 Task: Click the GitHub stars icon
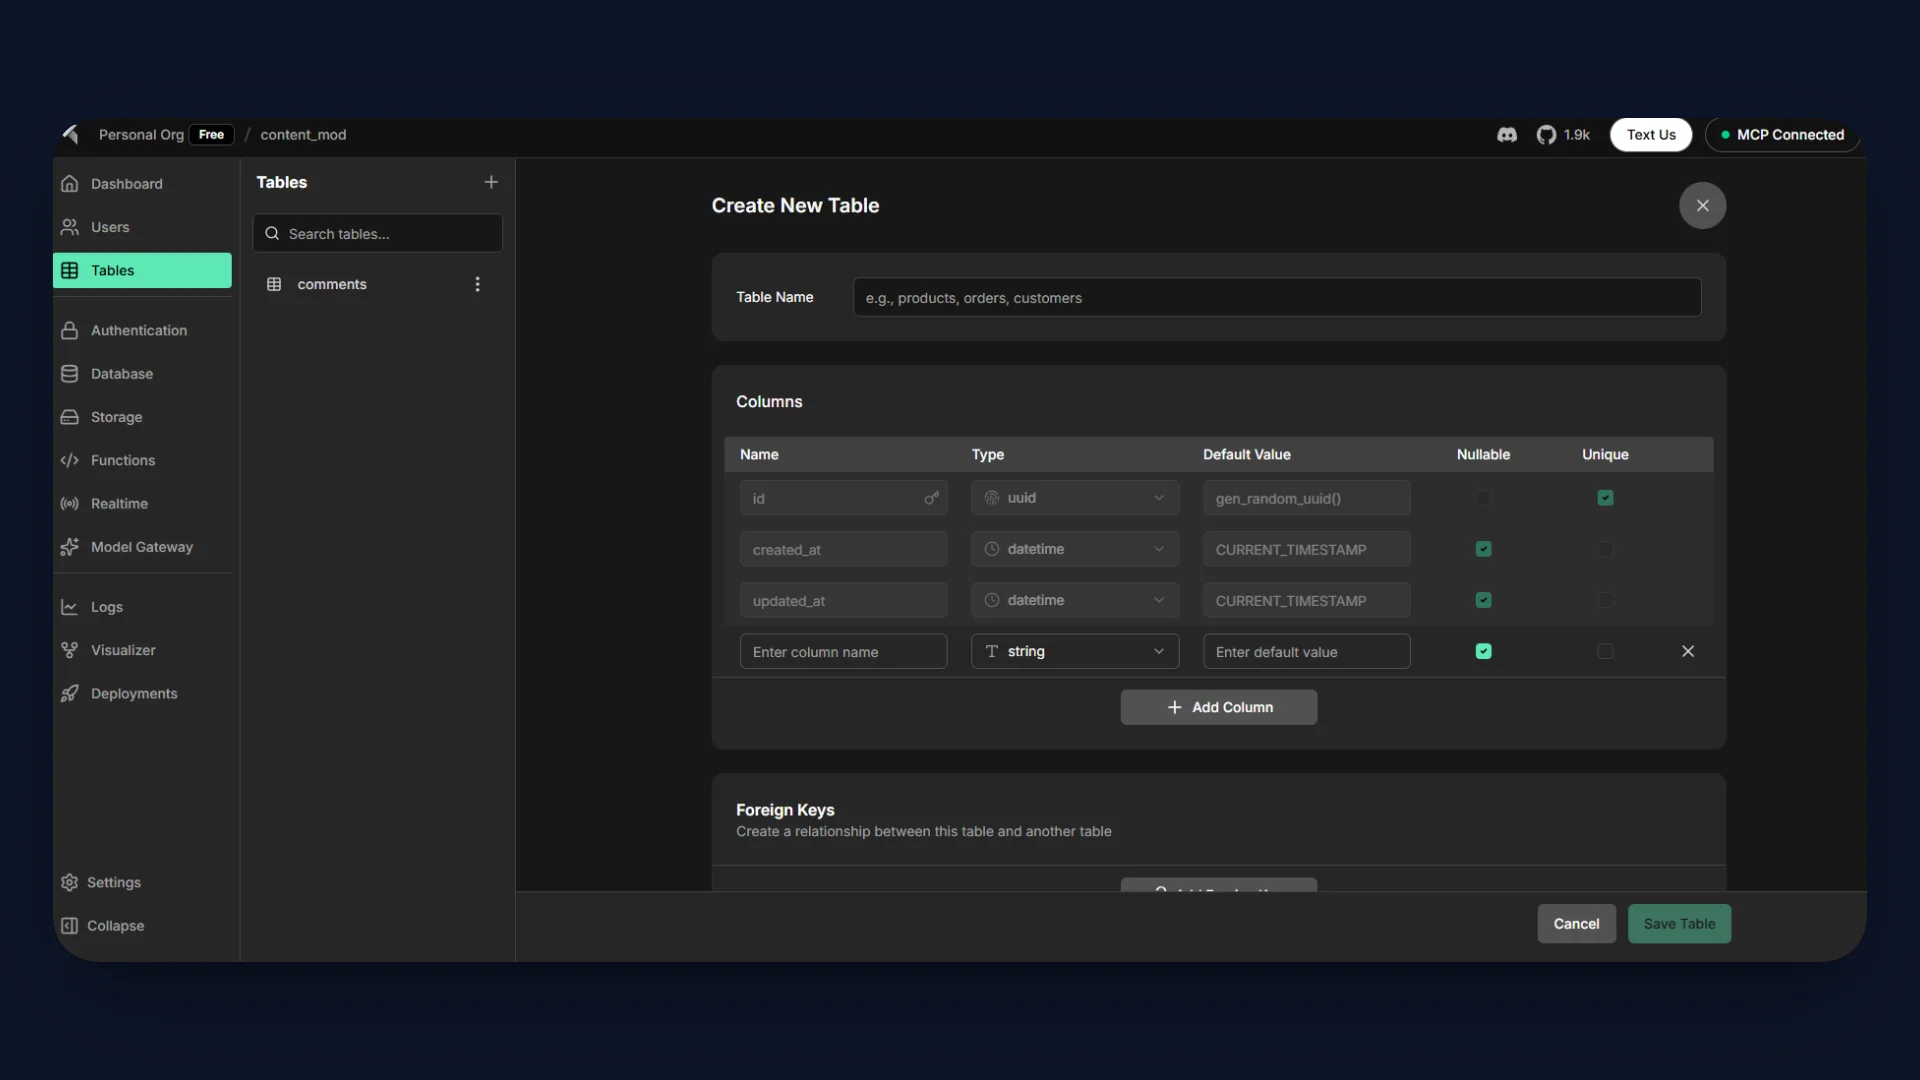click(x=1546, y=135)
